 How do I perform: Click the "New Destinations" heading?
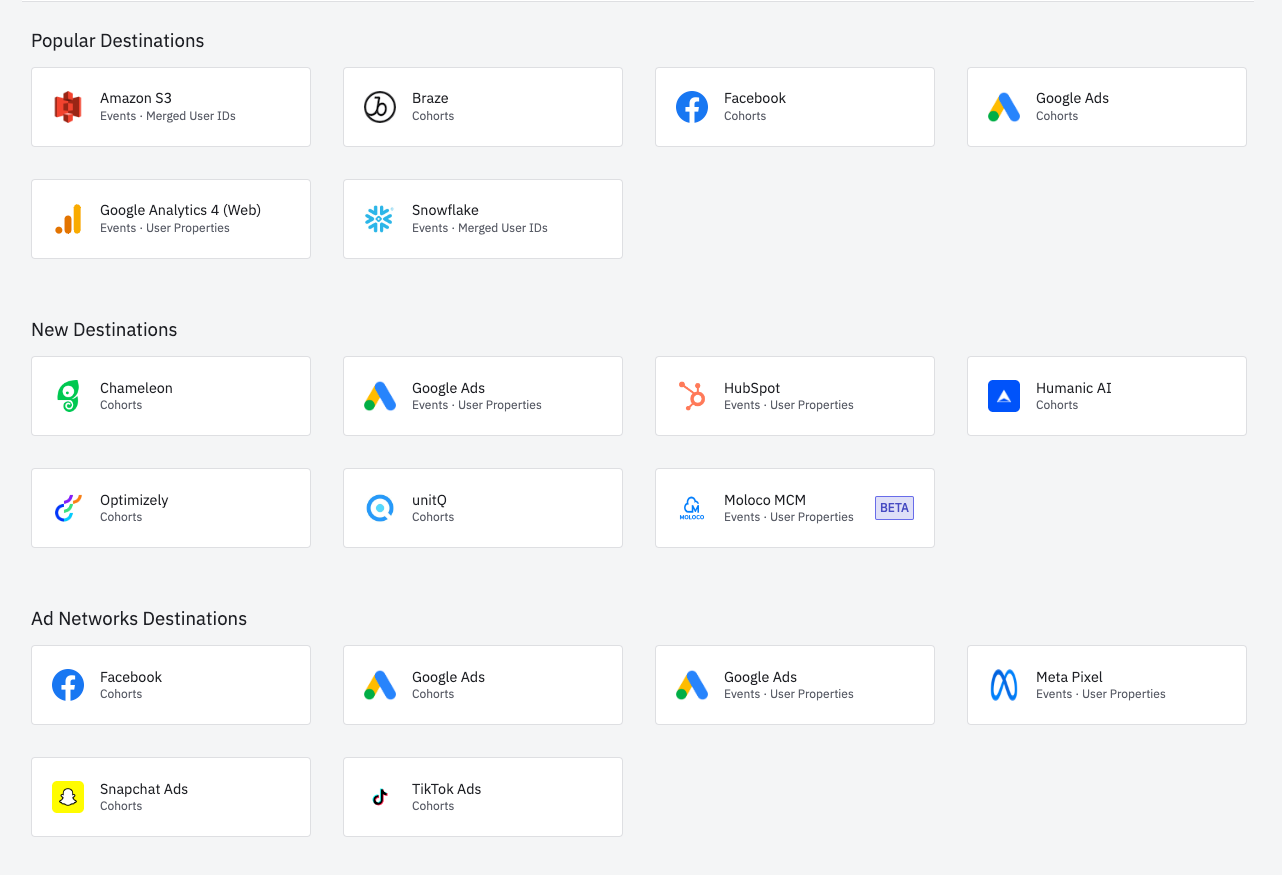(104, 330)
